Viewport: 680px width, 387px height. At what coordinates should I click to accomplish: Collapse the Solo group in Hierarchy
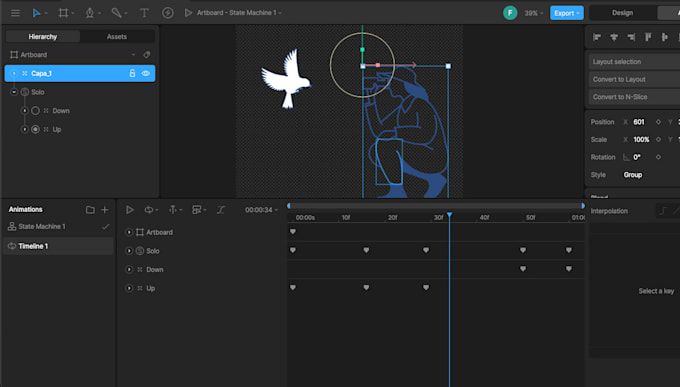pyautogui.click(x=14, y=92)
